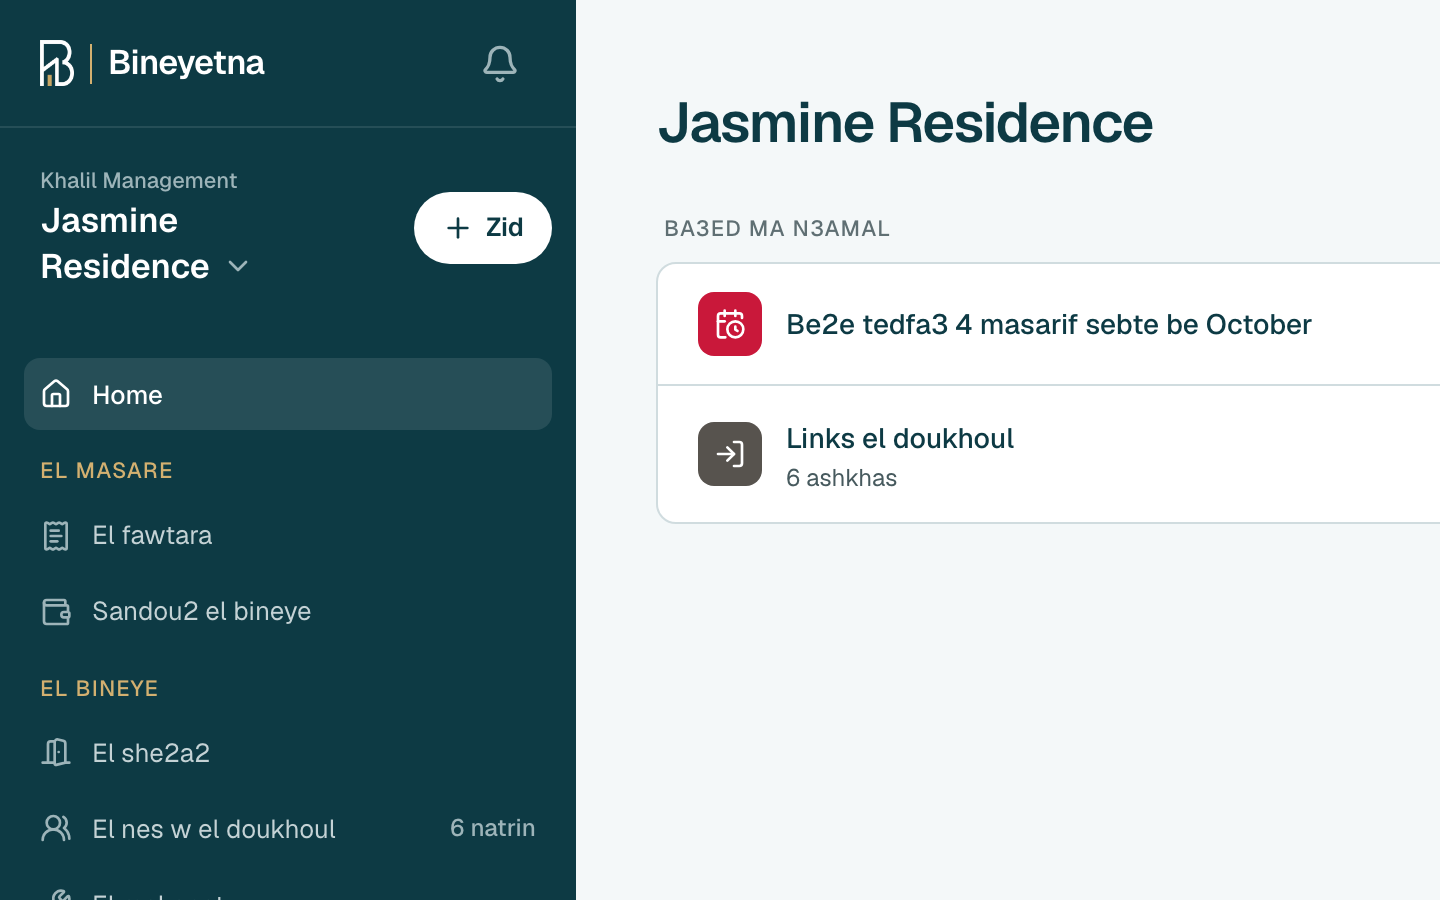Click the plus icon in Zid button

458,228
